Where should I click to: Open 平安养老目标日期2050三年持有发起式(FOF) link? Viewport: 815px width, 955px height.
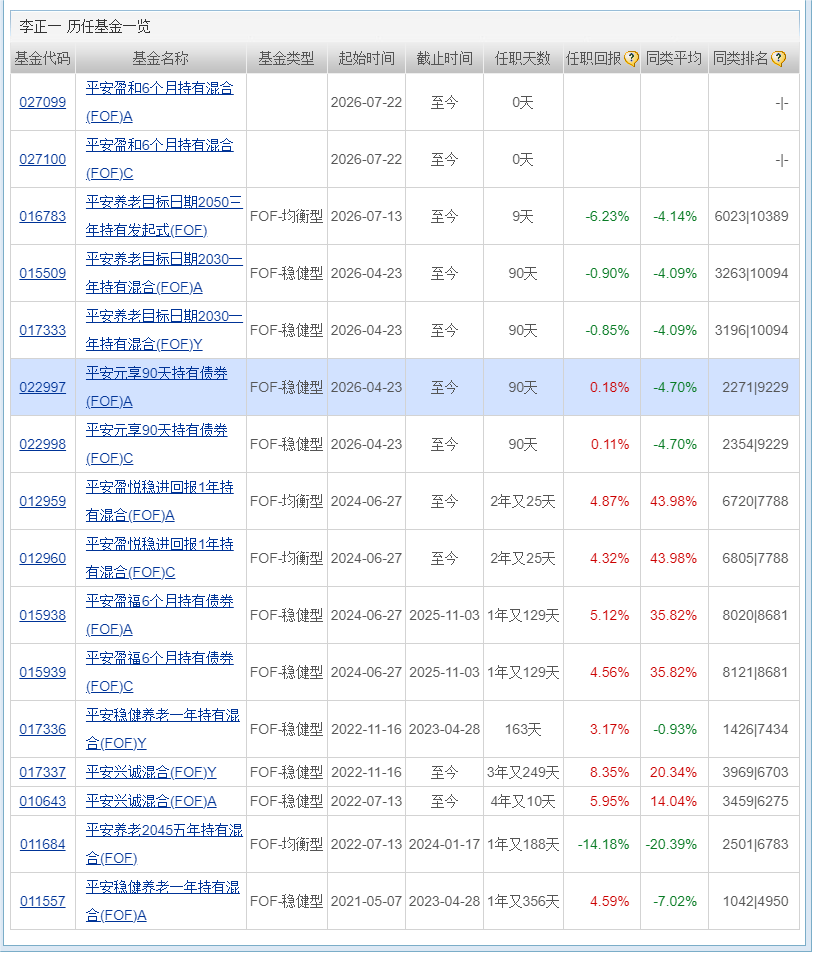[x=164, y=216]
